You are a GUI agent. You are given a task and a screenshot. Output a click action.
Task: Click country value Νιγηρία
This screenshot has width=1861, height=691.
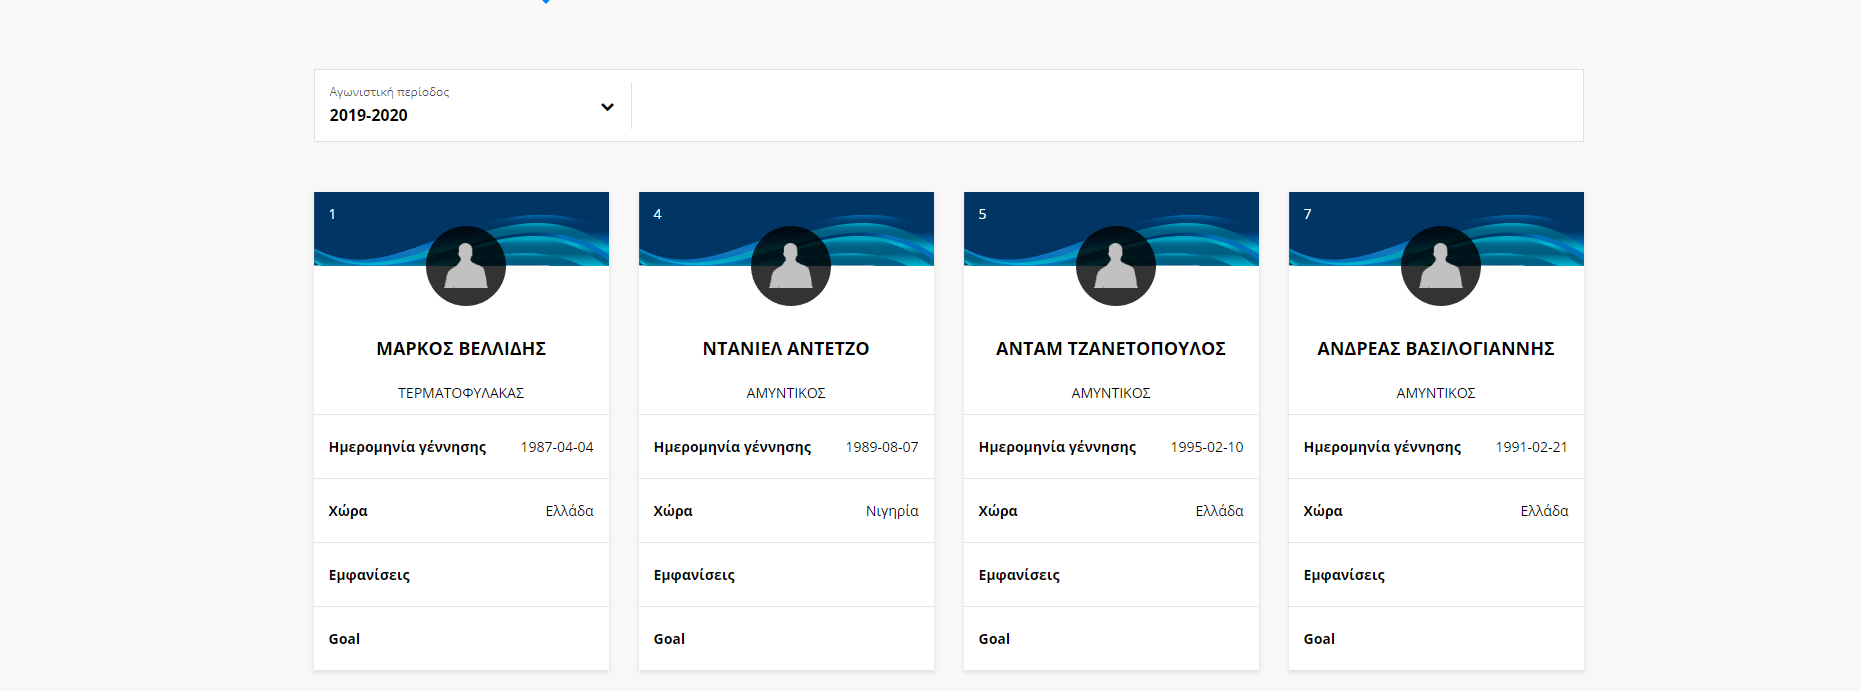892,511
